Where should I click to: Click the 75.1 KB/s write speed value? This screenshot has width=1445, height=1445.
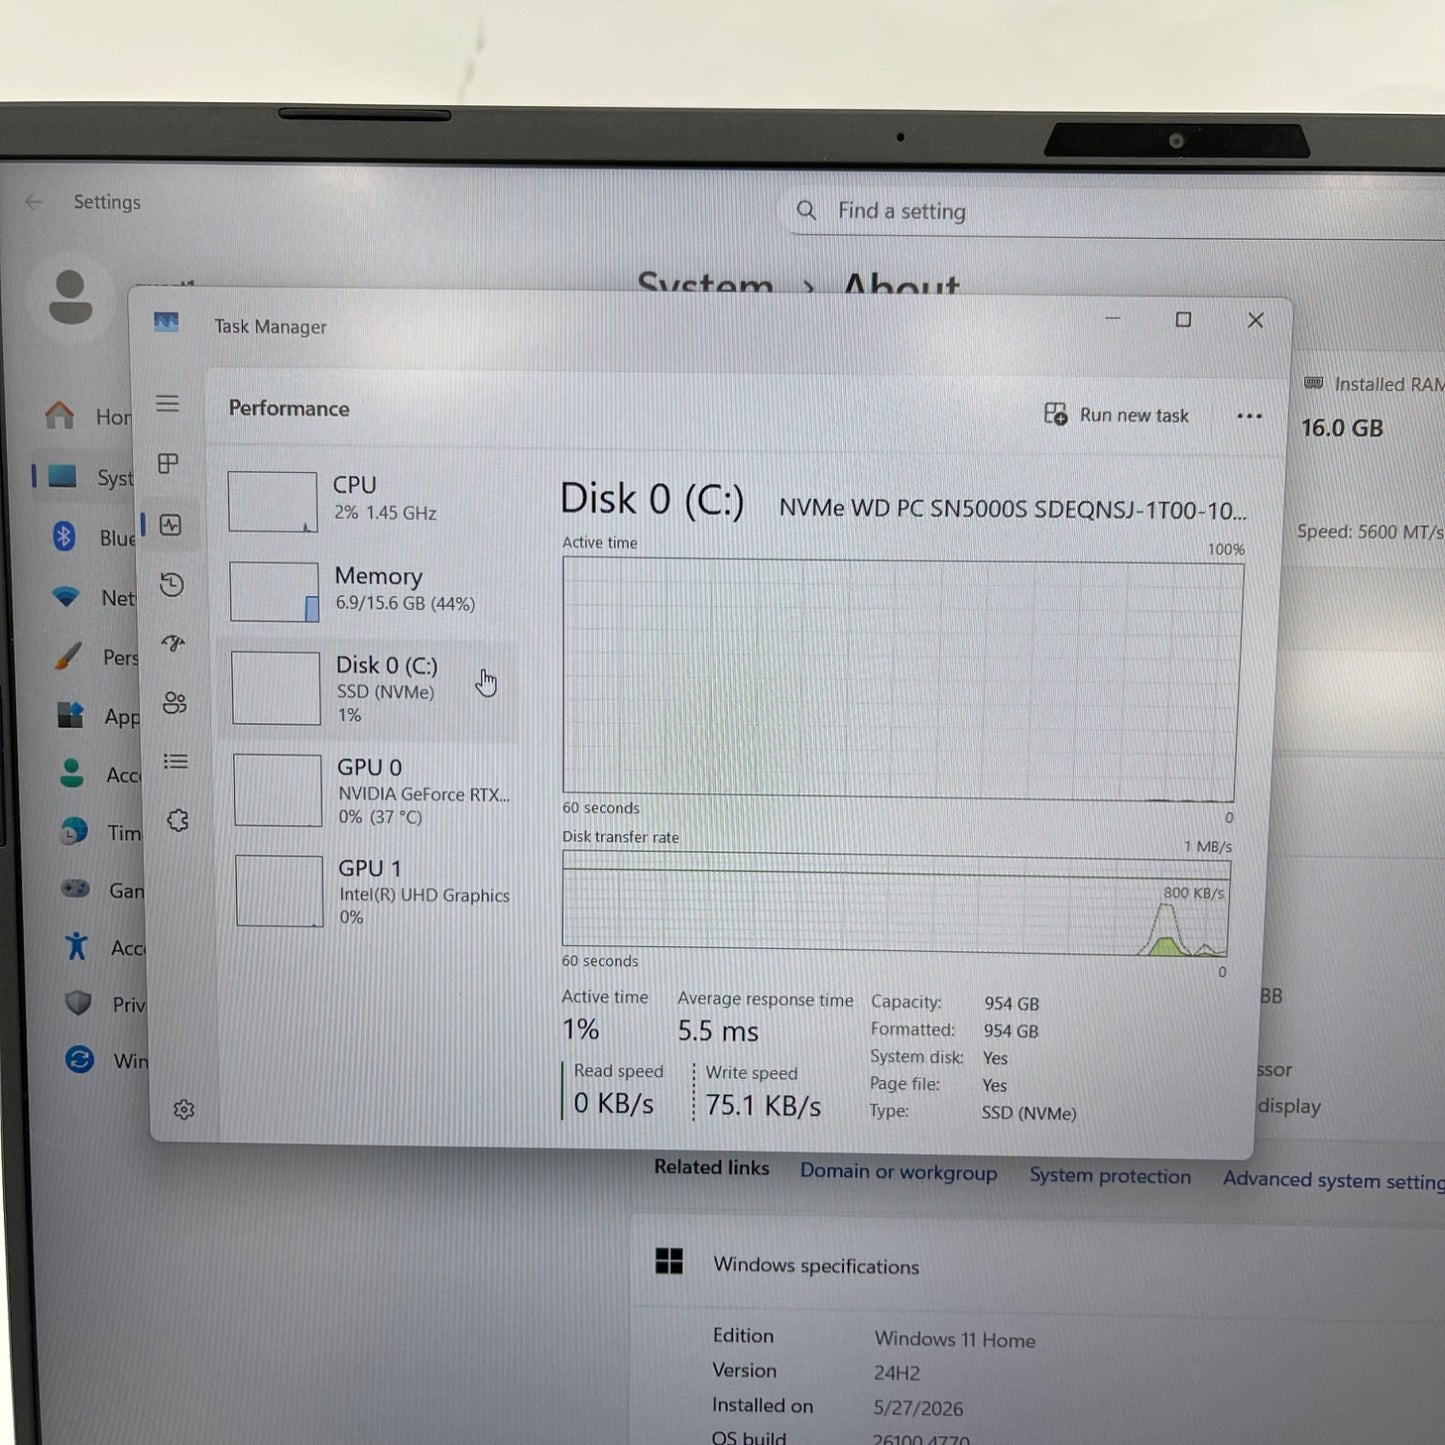763,1105
